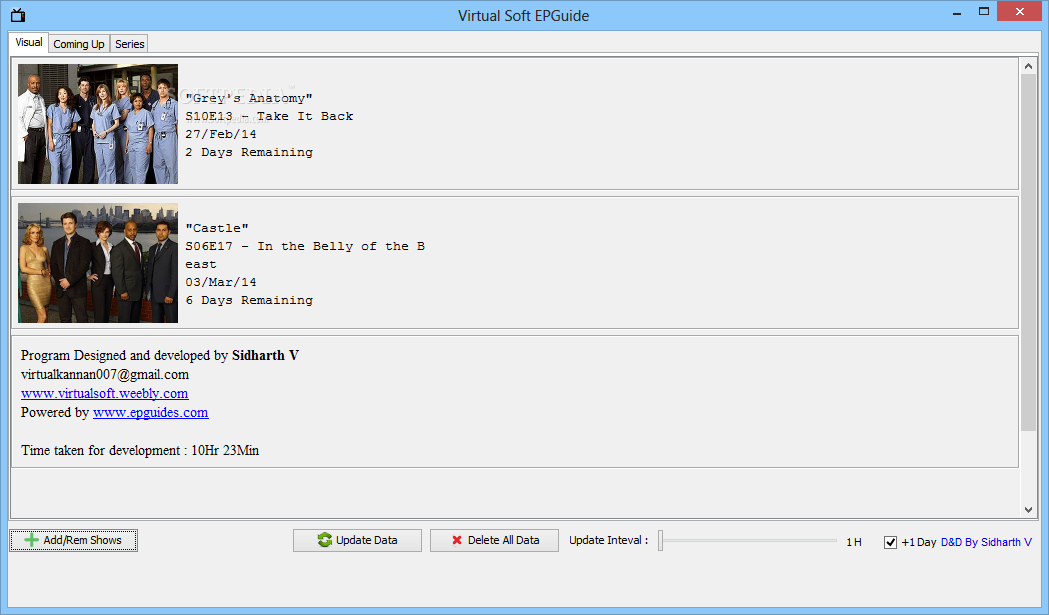
Task: Click the S06E17 - In the Belly episode line
Action: pos(305,255)
